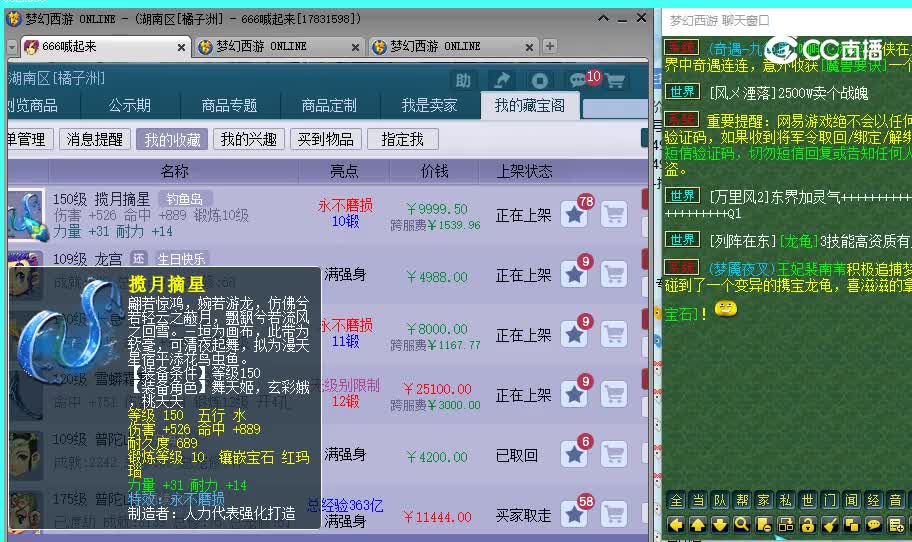Add the ¥9999.50 item to cart
Screen dimensions: 912x542
(614, 215)
